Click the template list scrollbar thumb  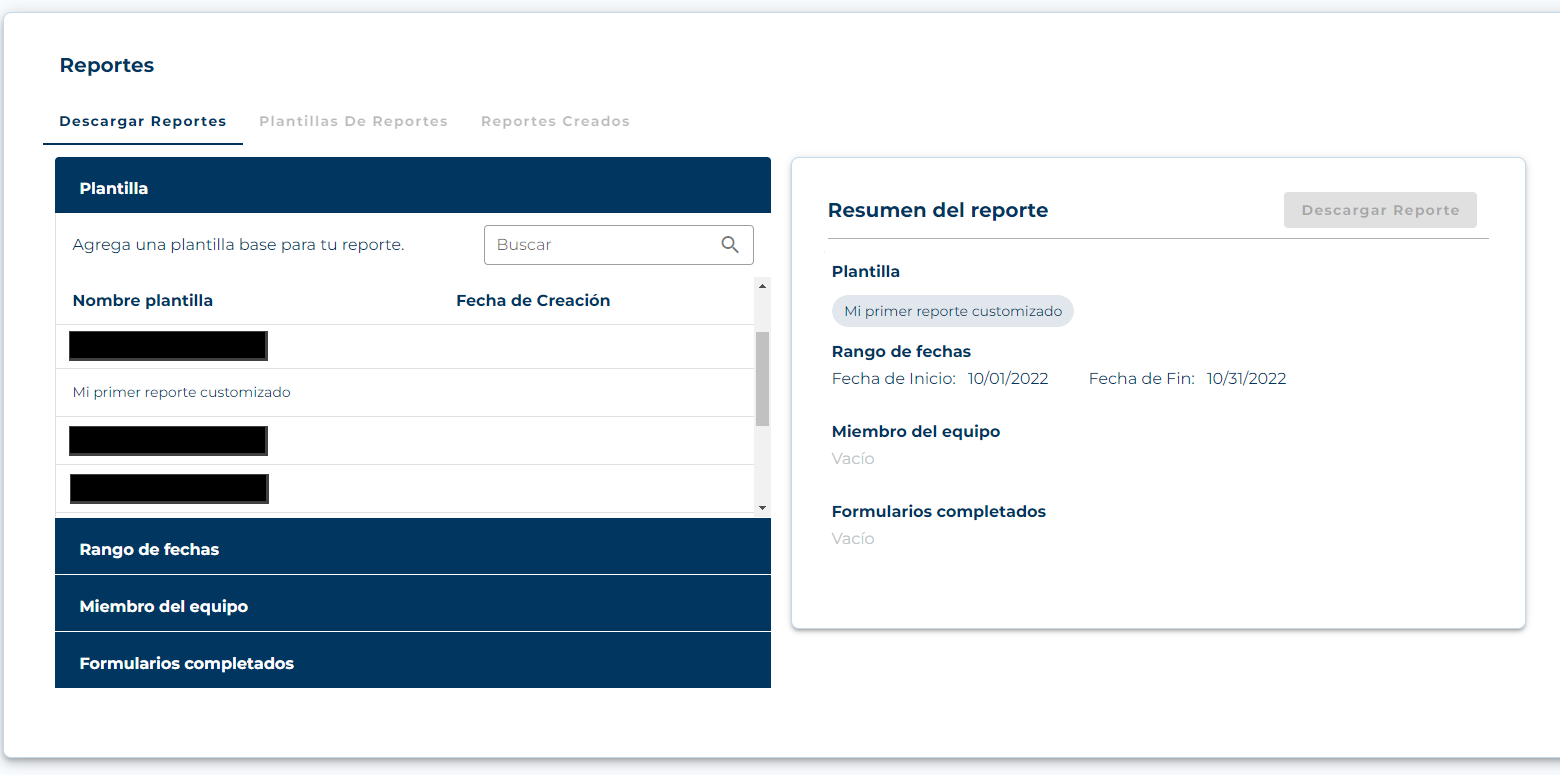coord(762,379)
